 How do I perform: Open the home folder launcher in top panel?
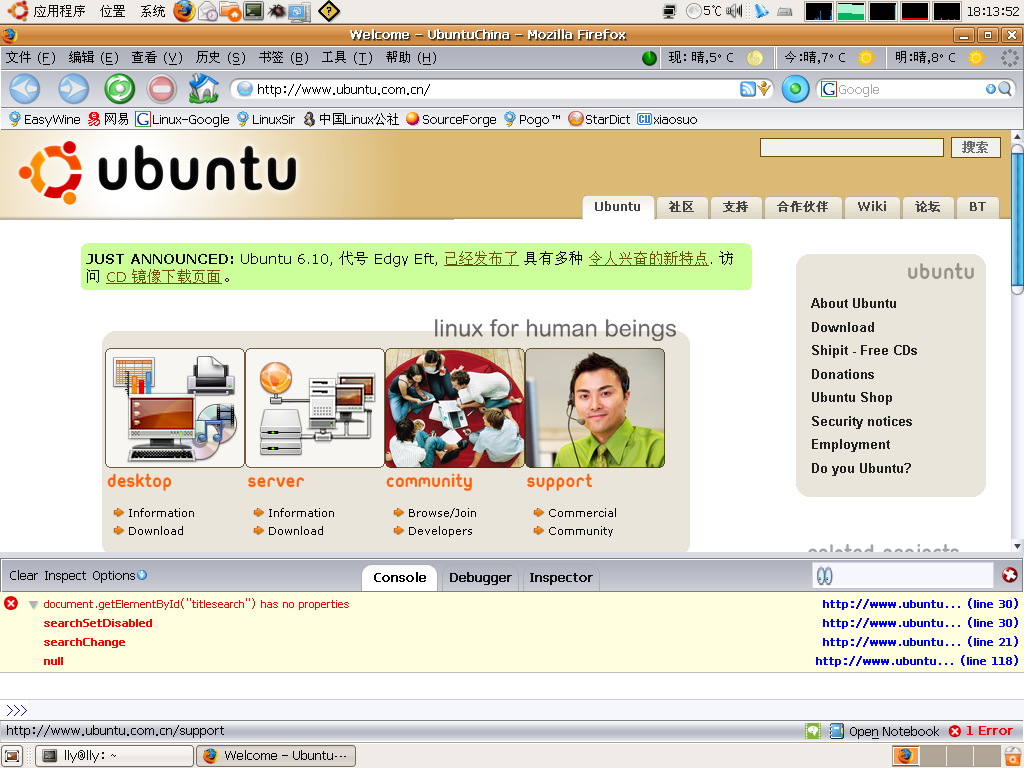231,11
